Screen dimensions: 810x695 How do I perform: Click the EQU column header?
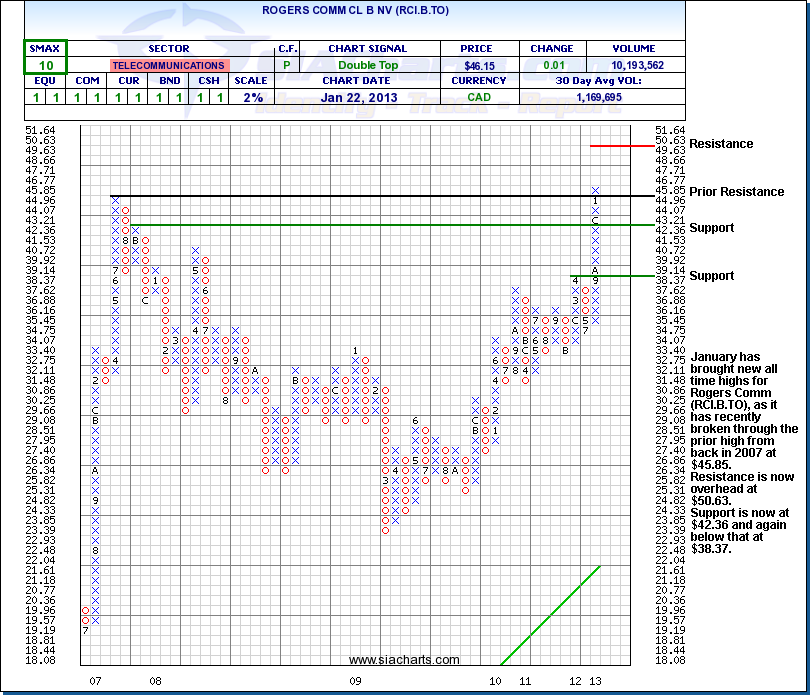pyautogui.click(x=46, y=81)
